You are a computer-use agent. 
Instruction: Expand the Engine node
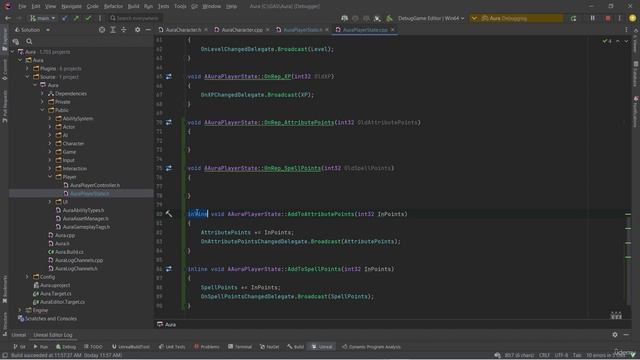coord(20,310)
